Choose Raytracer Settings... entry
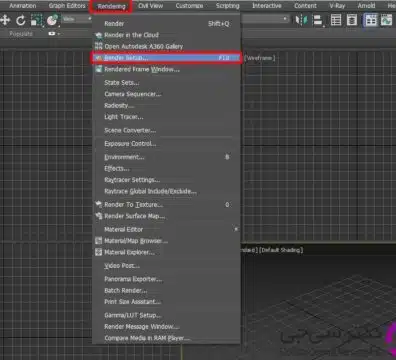This screenshot has width=396, height=360. tap(166, 180)
